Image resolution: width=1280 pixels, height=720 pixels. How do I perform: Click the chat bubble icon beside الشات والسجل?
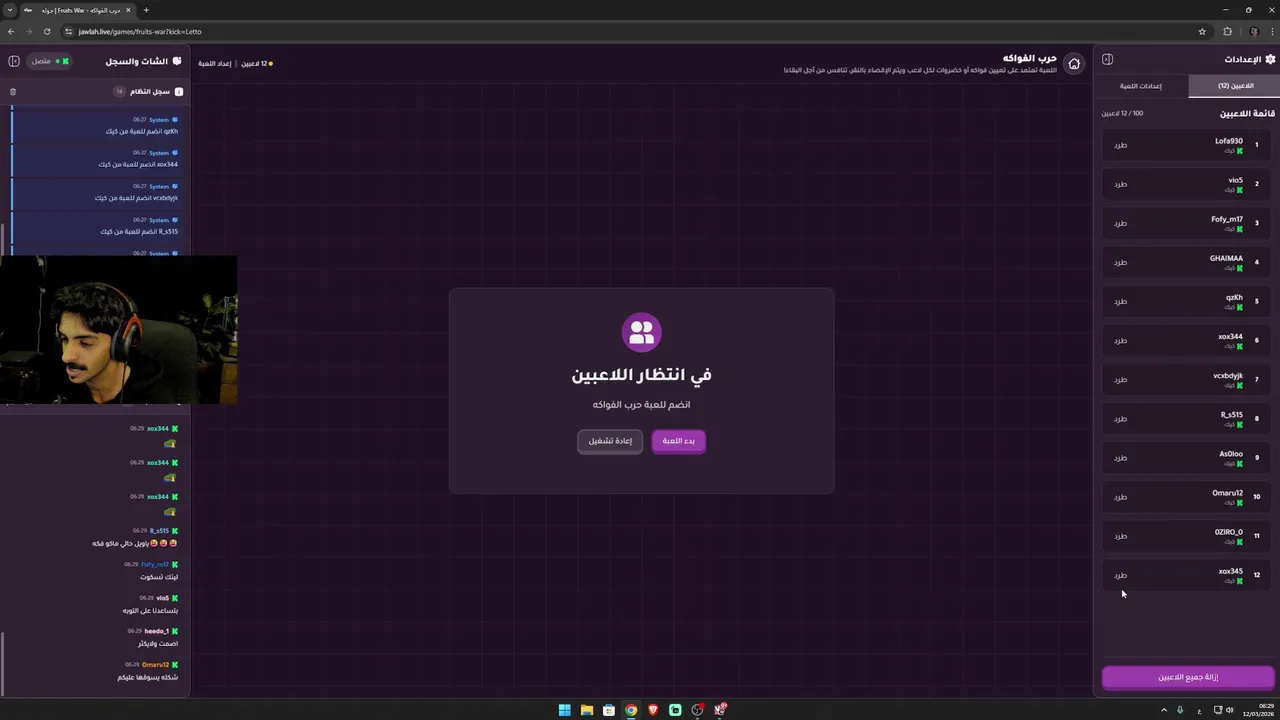pyautogui.click(x=177, y=61)
